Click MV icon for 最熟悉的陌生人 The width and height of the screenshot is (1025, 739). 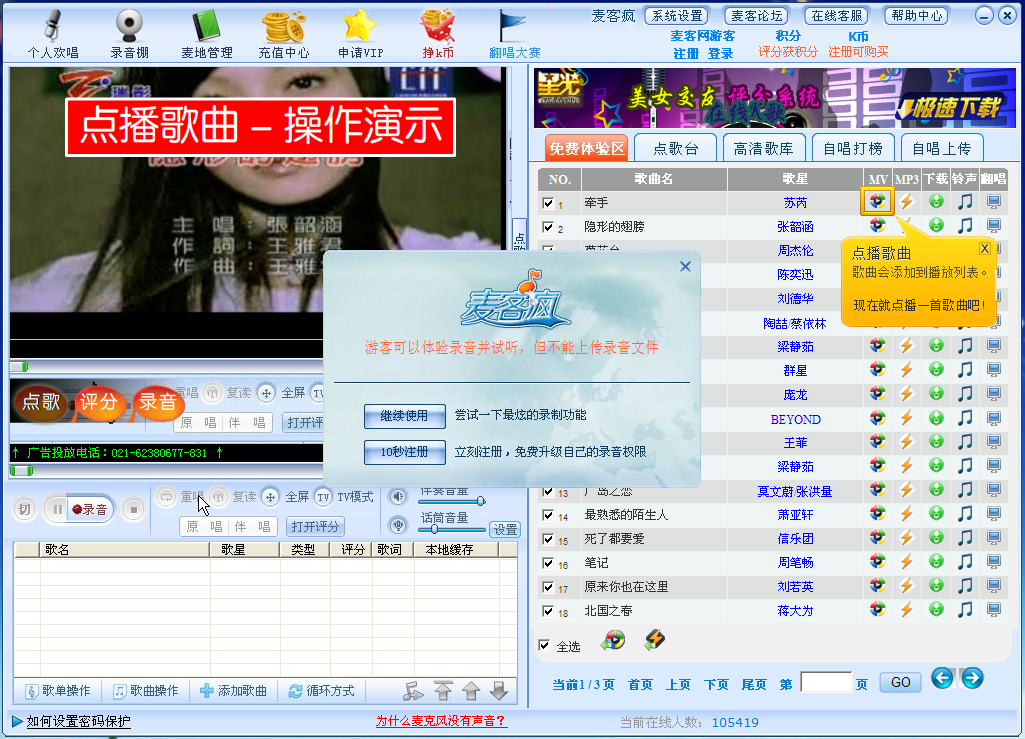[x=877, y=514]
